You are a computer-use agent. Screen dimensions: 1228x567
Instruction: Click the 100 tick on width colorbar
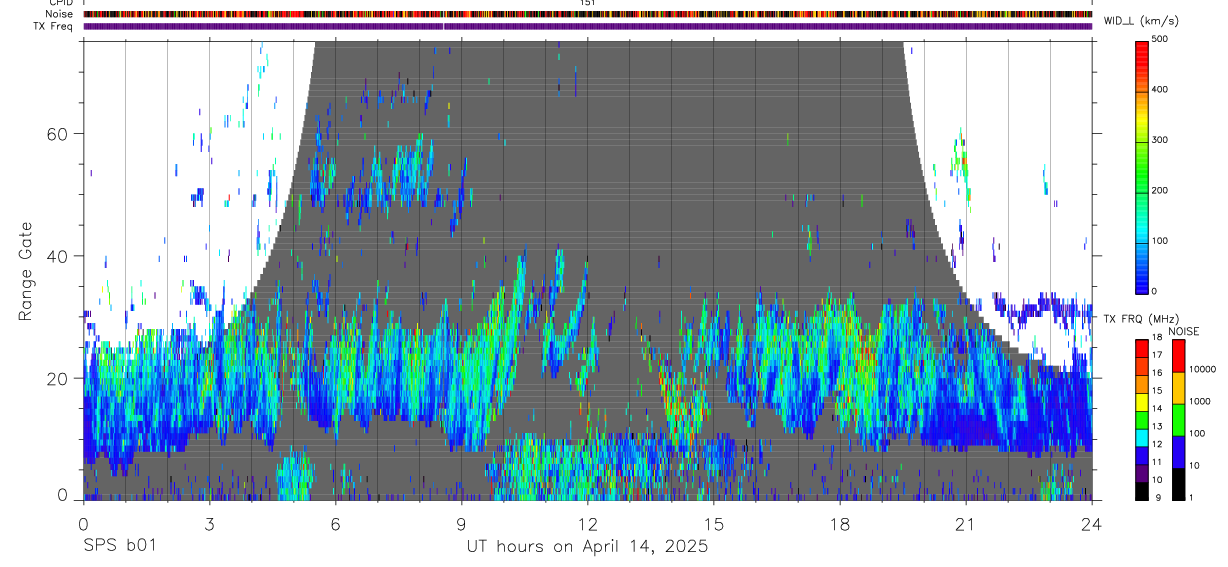pyautogui.click(x=1162, y=241)
